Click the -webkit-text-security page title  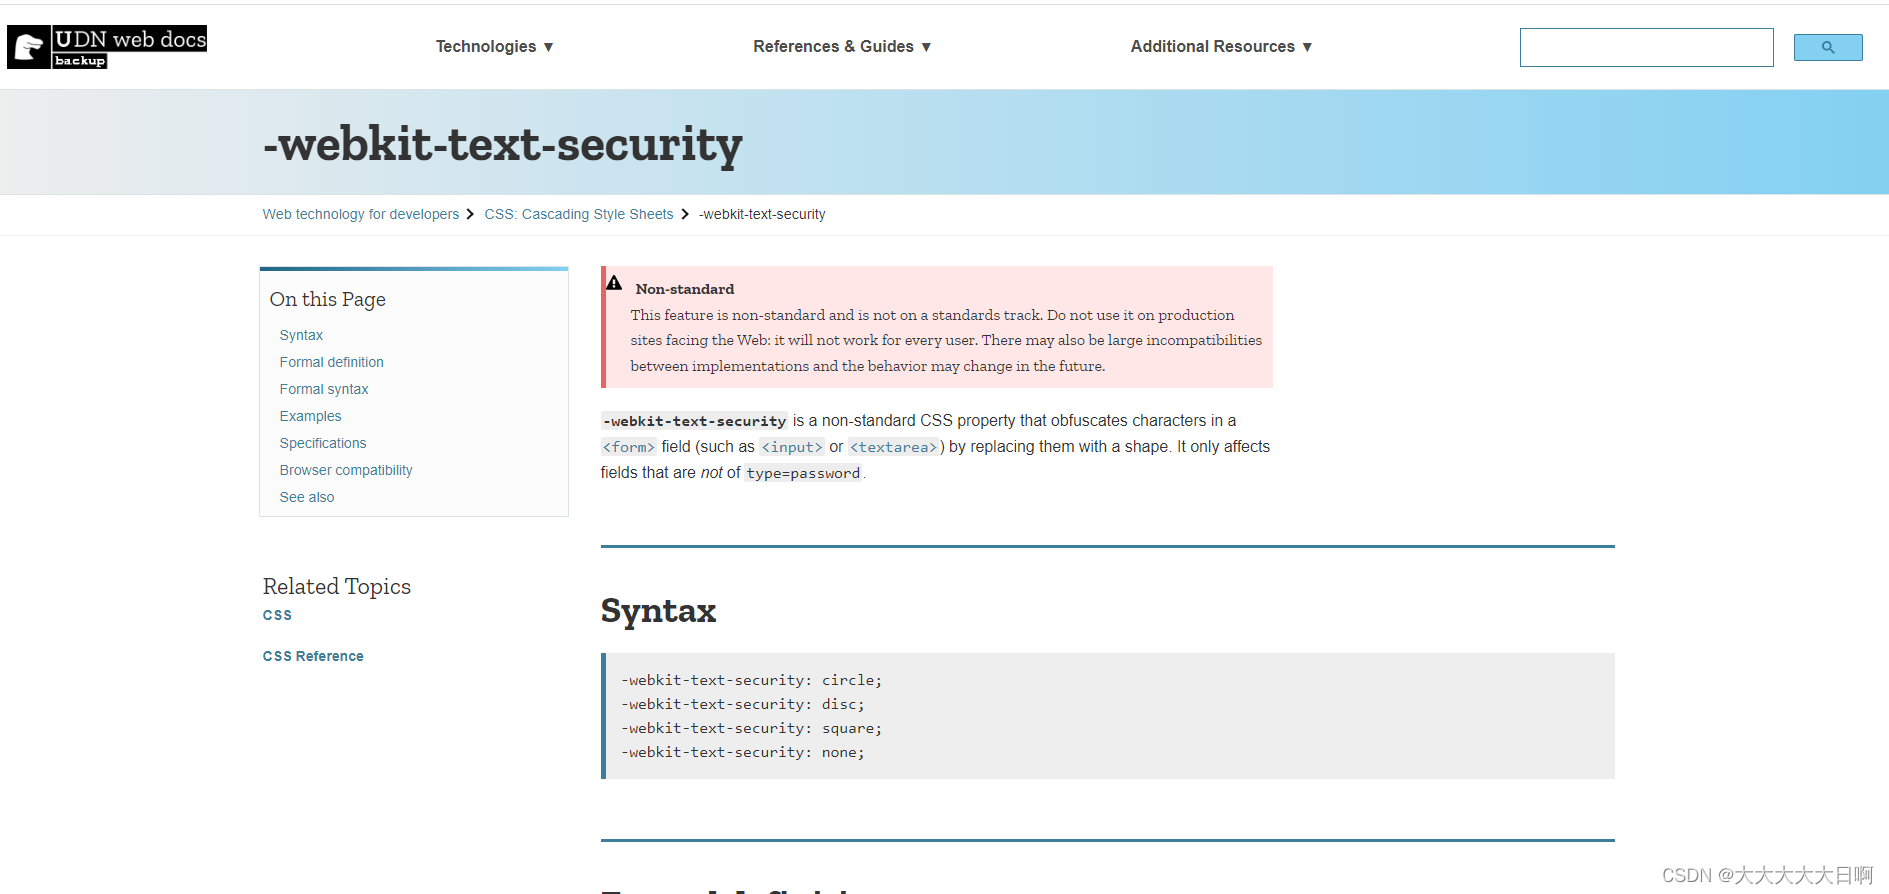pyautogui.click(x=502, y=145)
